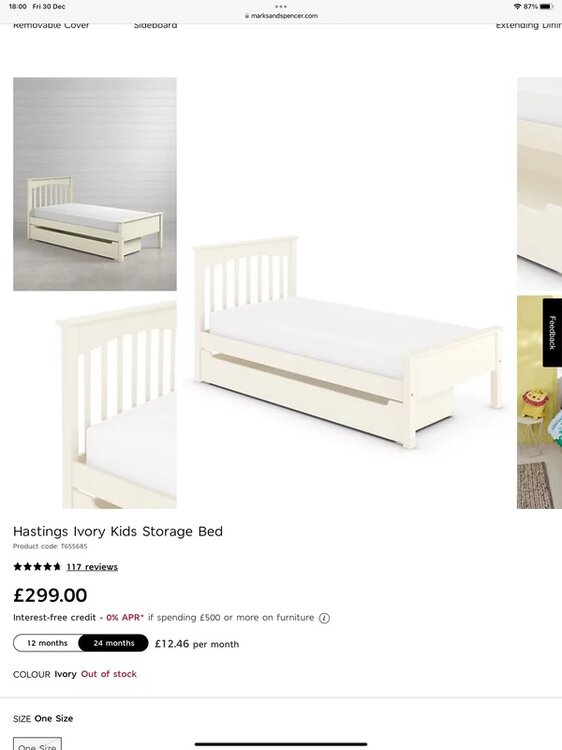
Task: Choose the One Size option box
Action: (37, 744)
